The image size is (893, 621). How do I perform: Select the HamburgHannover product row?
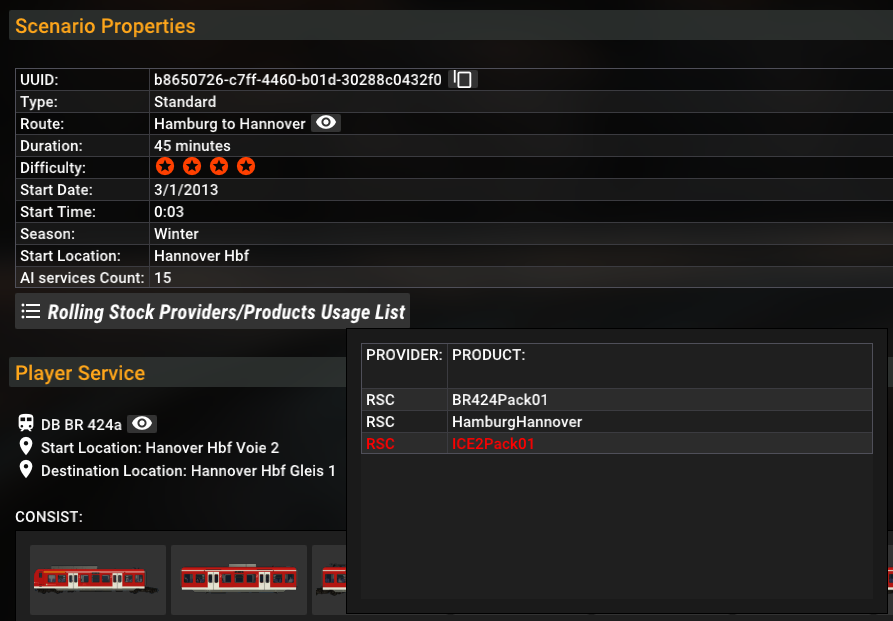pos(517,422)
